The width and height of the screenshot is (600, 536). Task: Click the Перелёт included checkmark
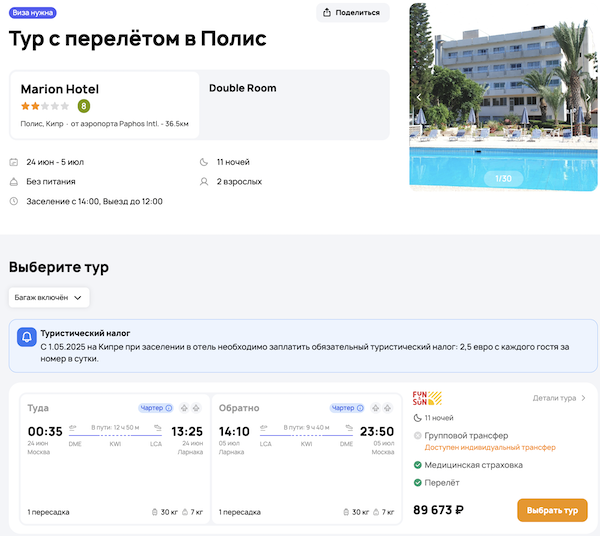pos(417,483)
